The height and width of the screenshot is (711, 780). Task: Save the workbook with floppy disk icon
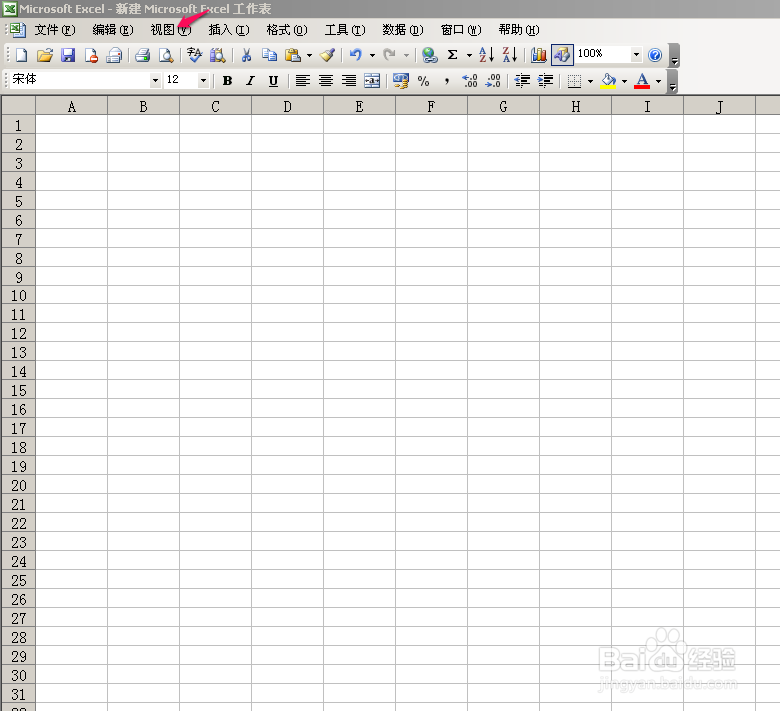click(68, 55)
